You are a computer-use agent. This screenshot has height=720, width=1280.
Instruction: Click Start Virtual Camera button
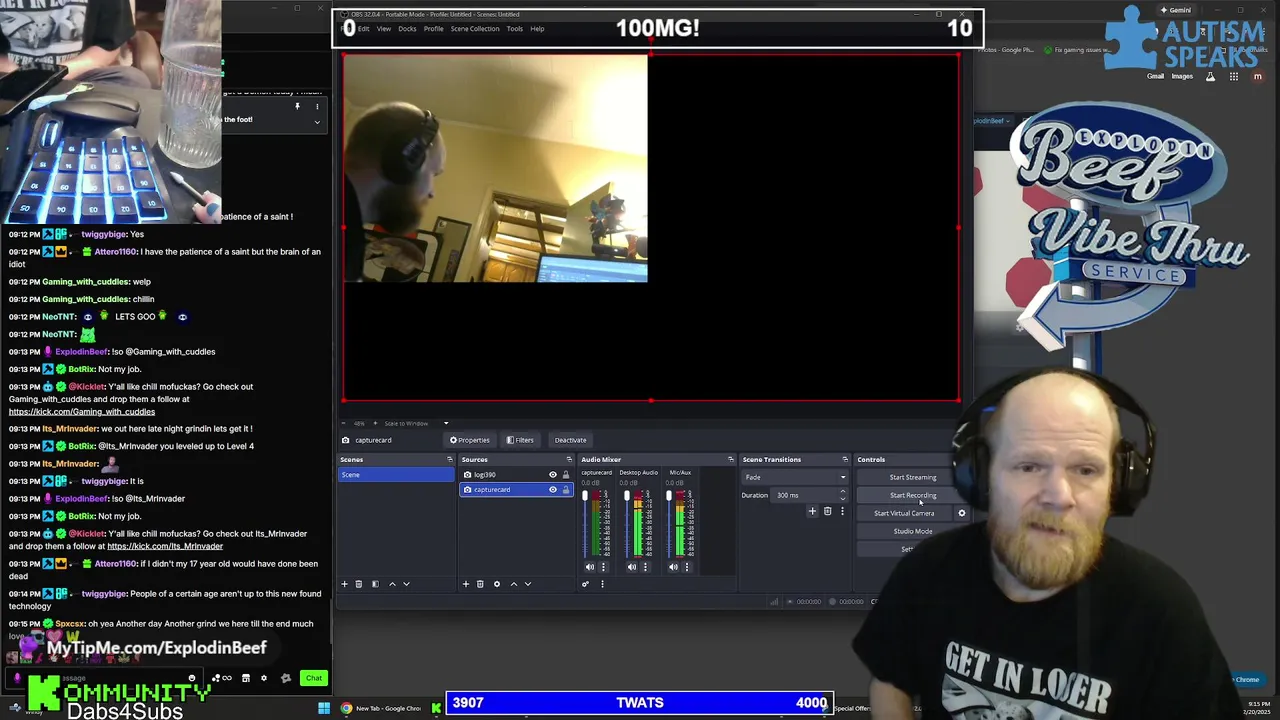point(904,513)
